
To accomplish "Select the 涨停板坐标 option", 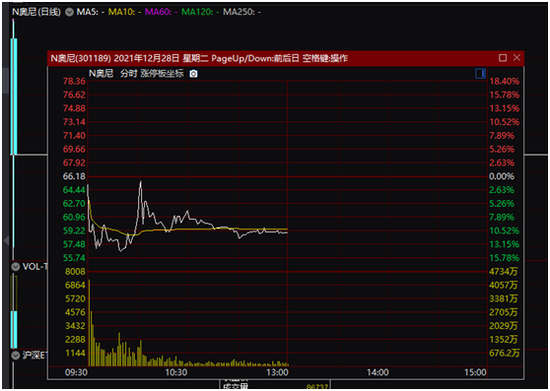I will tap(162, 74).
